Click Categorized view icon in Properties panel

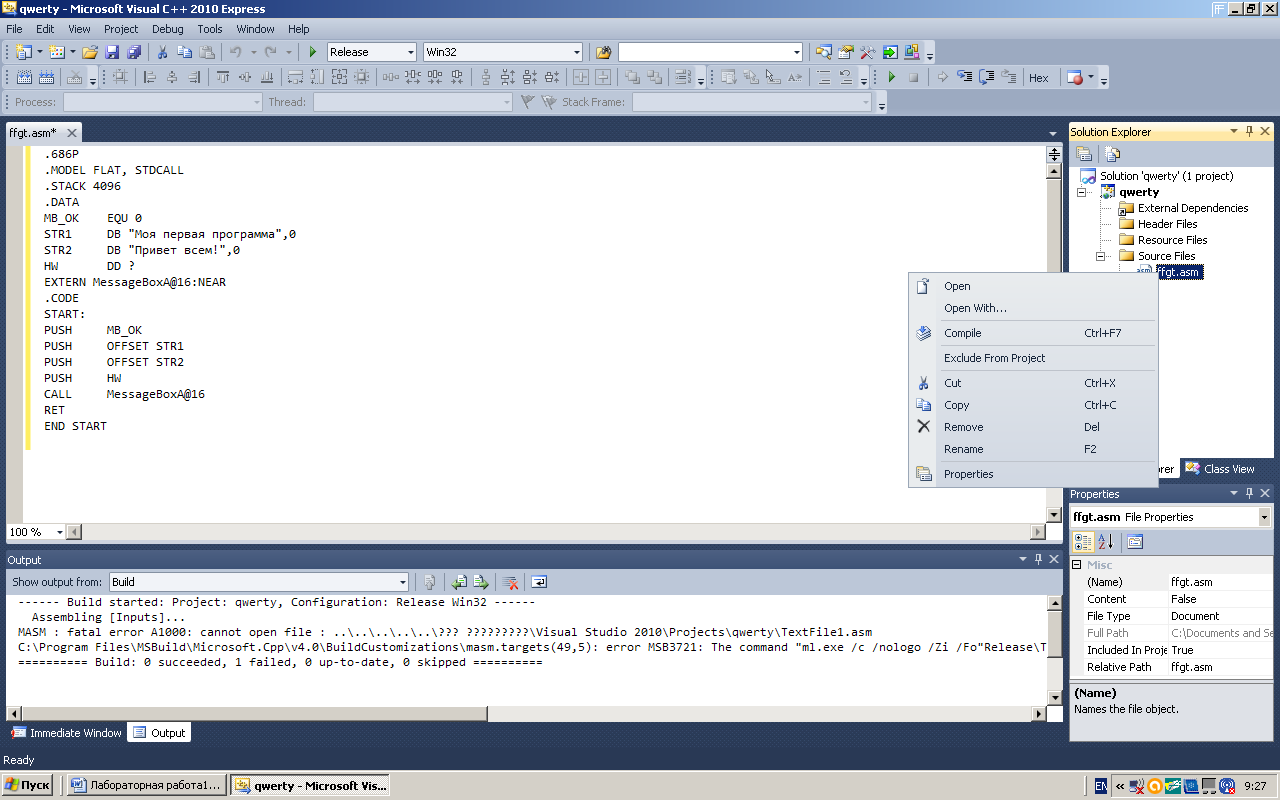coord(1083,542)
